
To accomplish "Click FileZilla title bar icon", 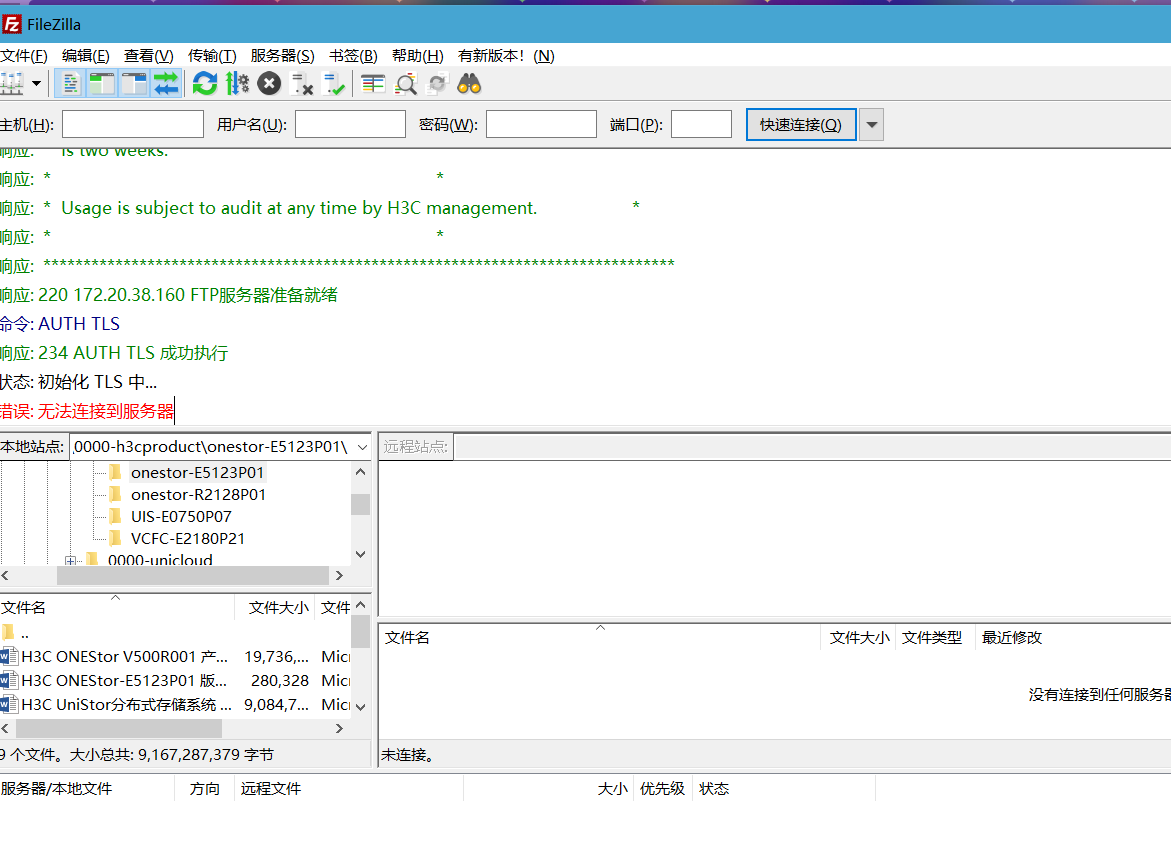I will [x=11, y=24].
